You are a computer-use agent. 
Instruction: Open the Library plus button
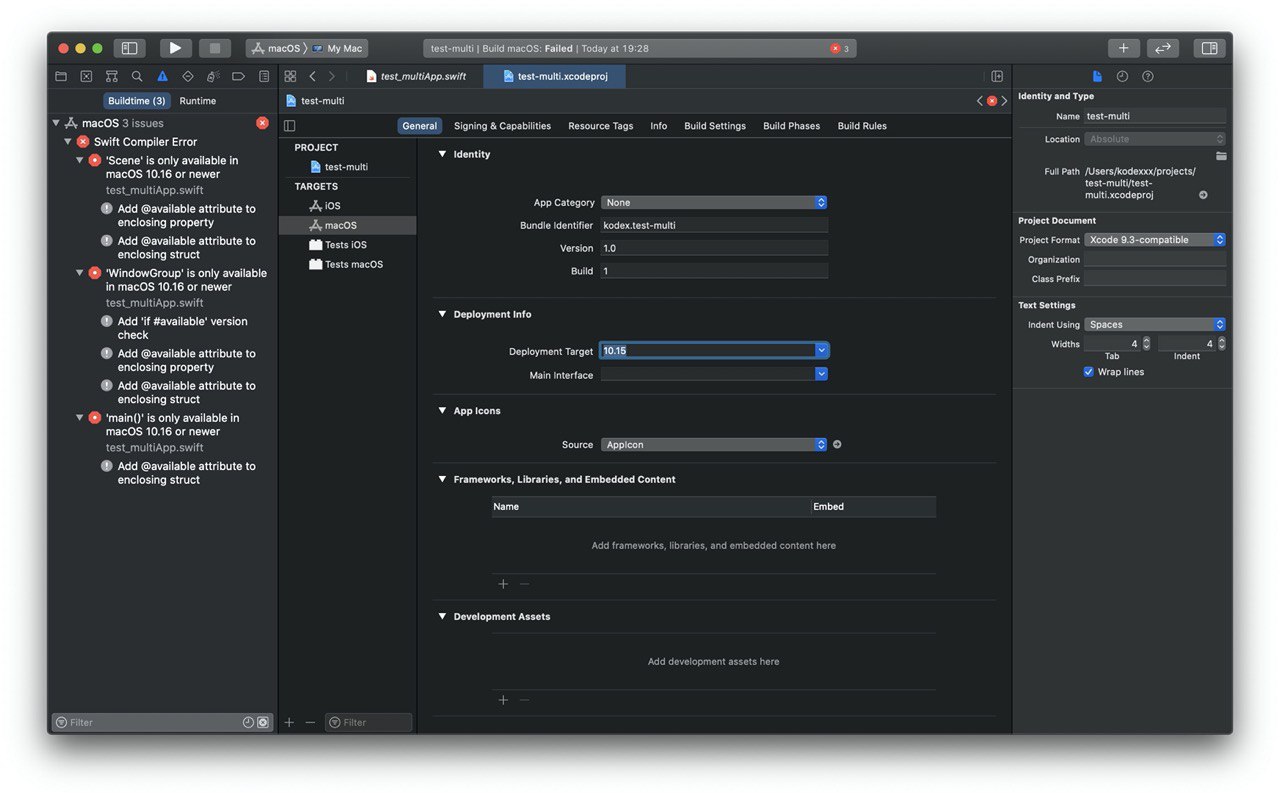pyautogui.click(x=1123, y=48)
